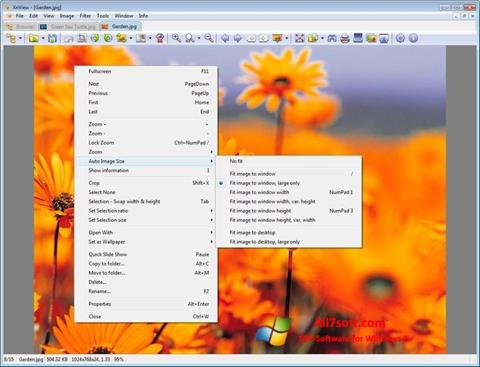
Task: Click the Save As floppy icon
Action: coord(52,38)
